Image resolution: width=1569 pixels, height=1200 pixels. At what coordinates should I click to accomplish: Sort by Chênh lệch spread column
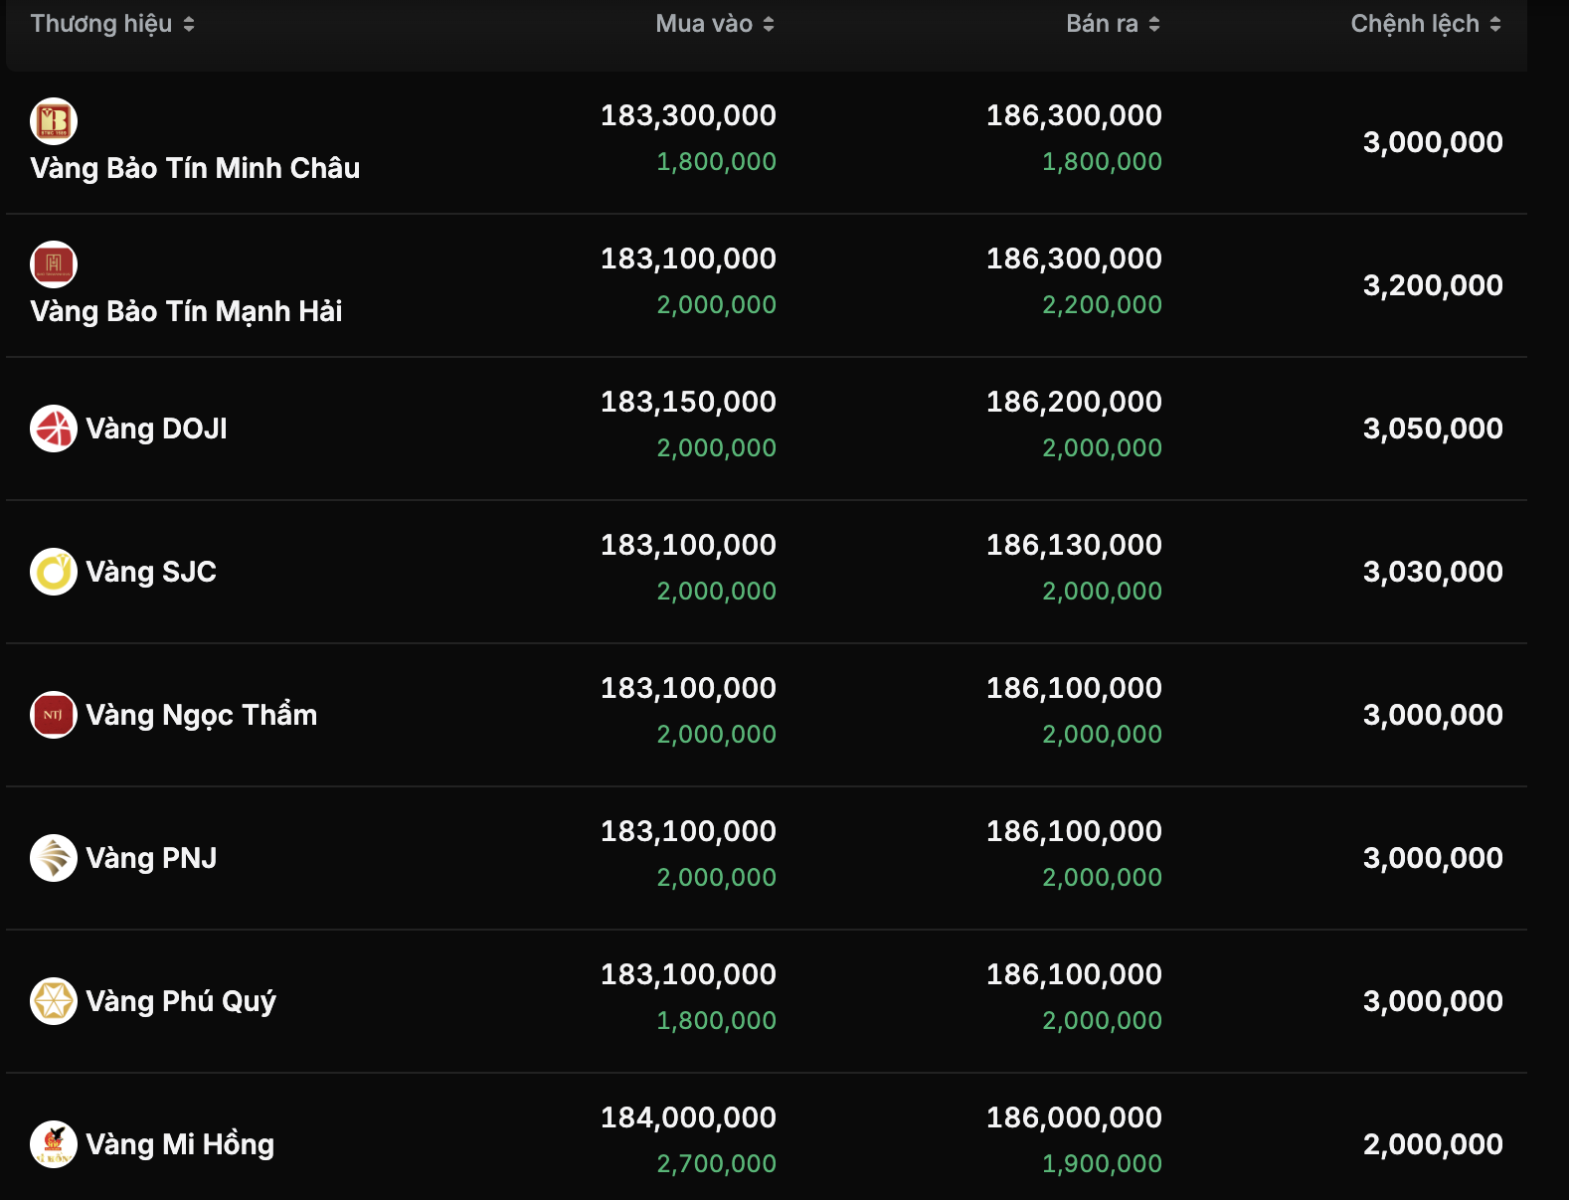coord(1425,24)
